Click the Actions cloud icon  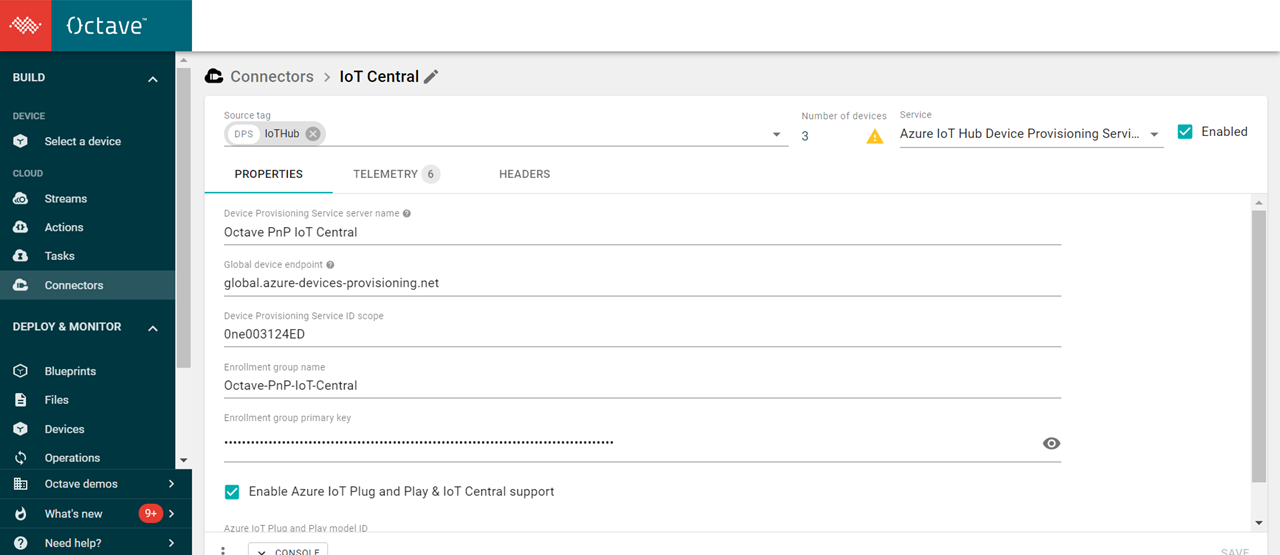pos(20,228)
